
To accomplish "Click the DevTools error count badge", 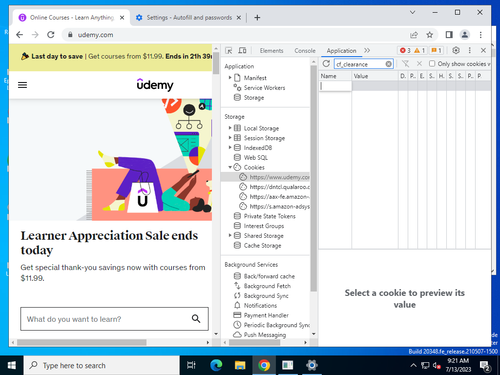I will 405,50.
